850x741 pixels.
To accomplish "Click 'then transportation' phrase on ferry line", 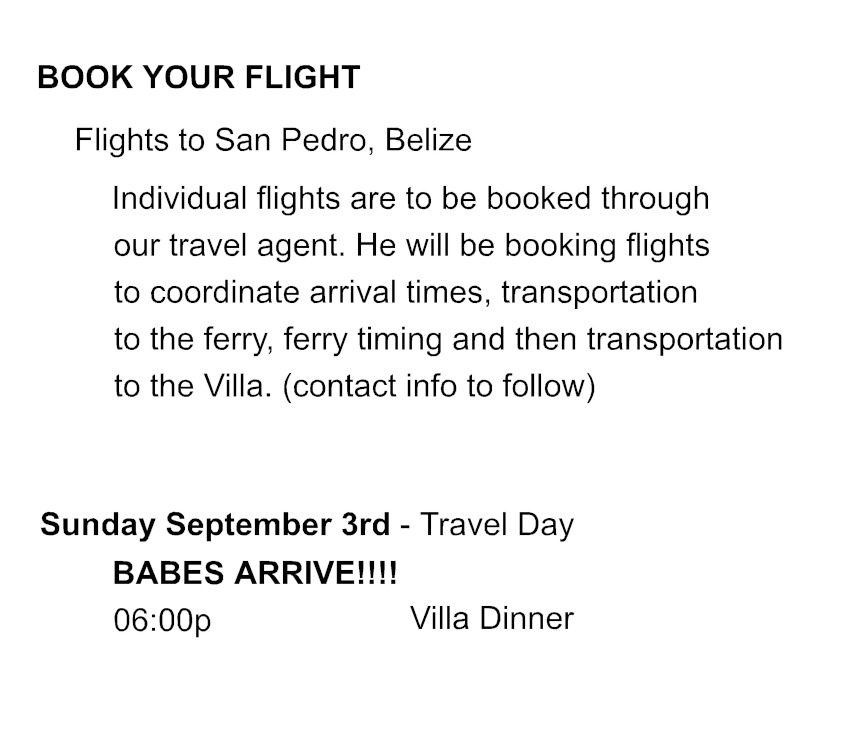I will click(x=649, y=340).
